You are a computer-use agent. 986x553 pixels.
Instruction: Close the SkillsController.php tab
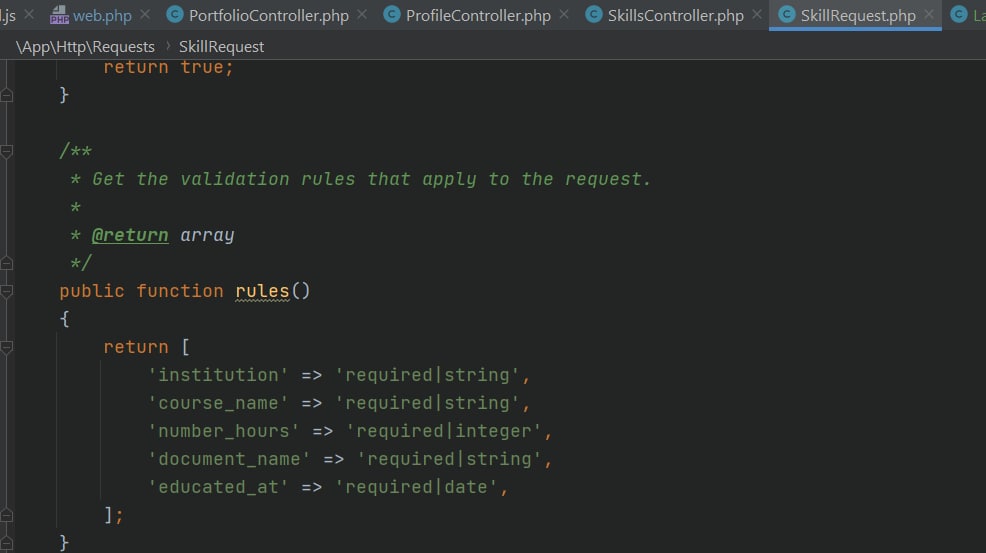pos(757,14)
